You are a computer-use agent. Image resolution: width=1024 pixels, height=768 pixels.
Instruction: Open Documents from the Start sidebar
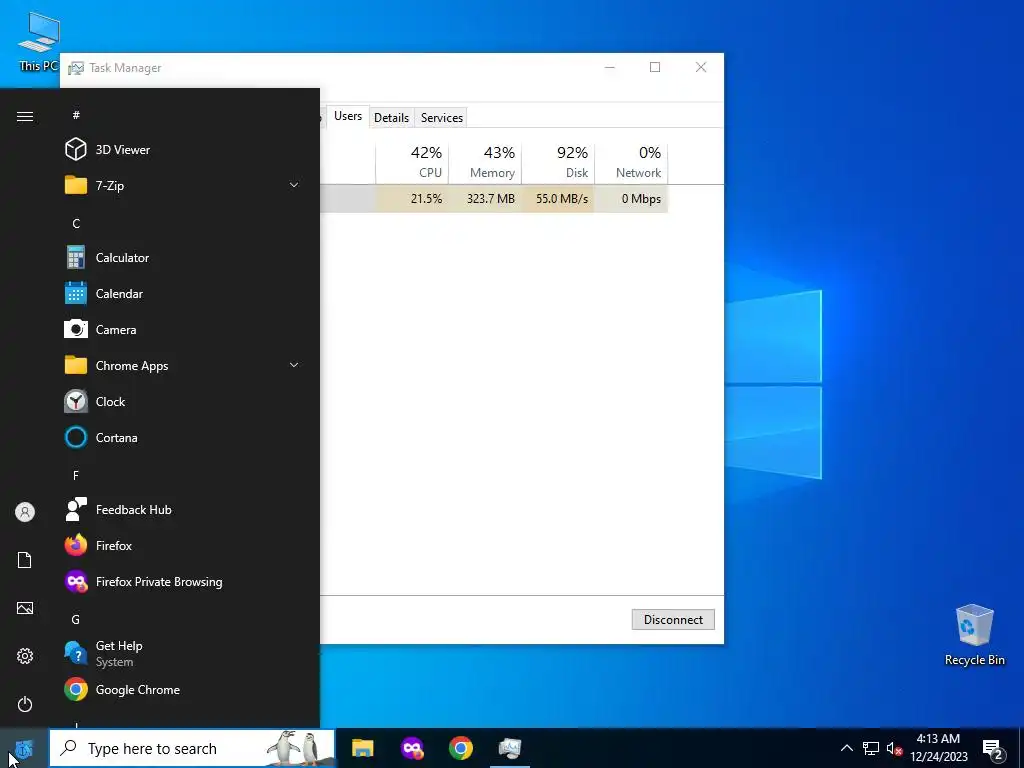tap(25, 560)
